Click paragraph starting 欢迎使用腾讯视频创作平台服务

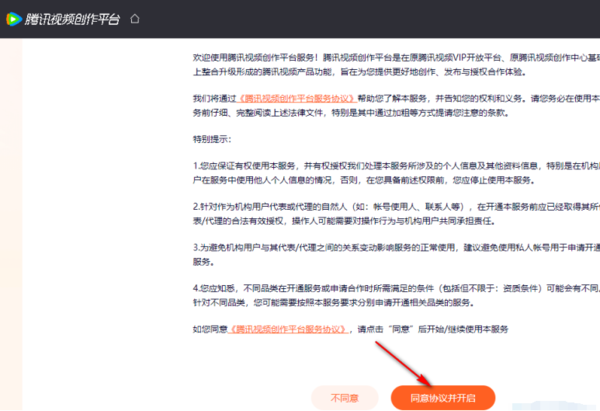396,65
